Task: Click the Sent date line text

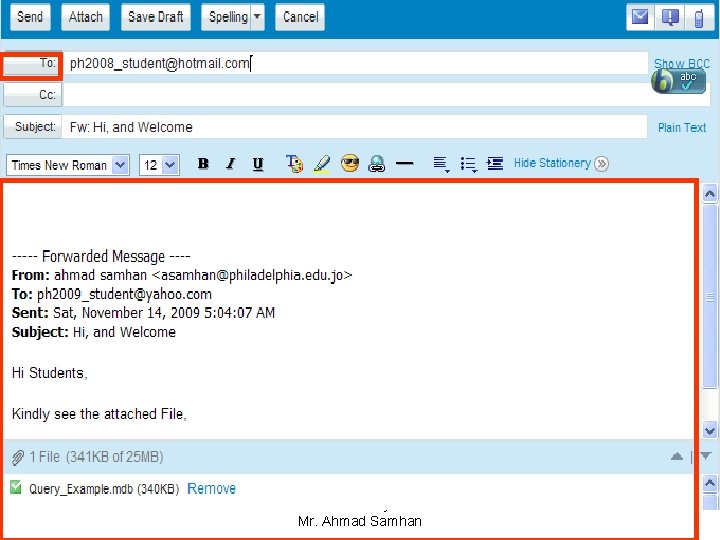Action: click(143, 313)
